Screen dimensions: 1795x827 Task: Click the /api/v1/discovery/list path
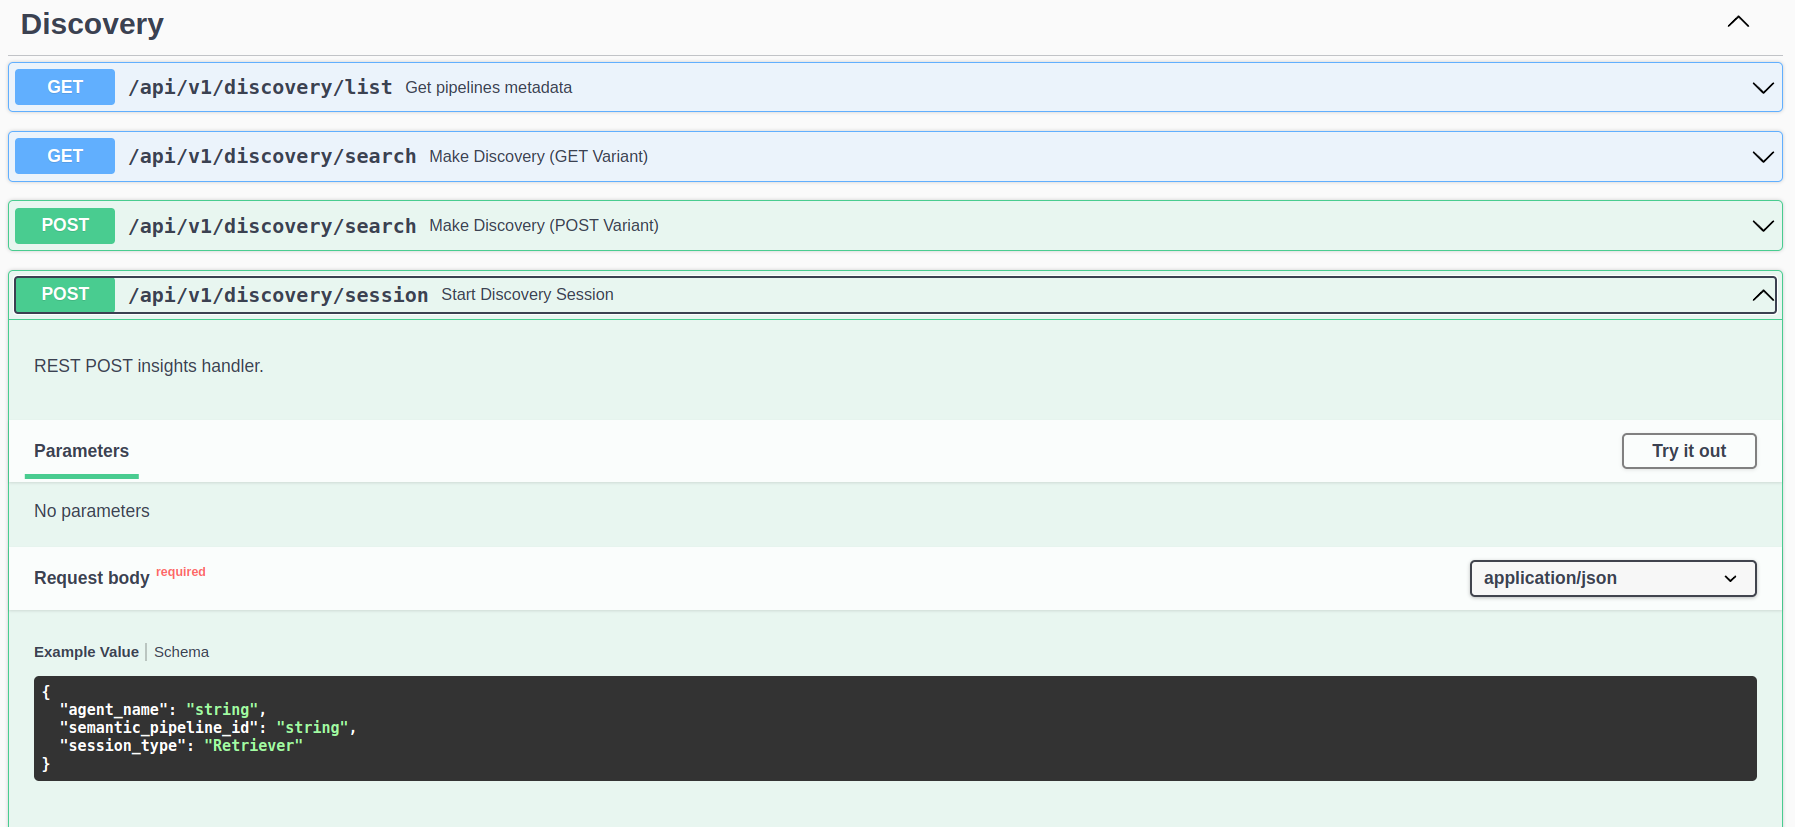(x=260, y=87)
